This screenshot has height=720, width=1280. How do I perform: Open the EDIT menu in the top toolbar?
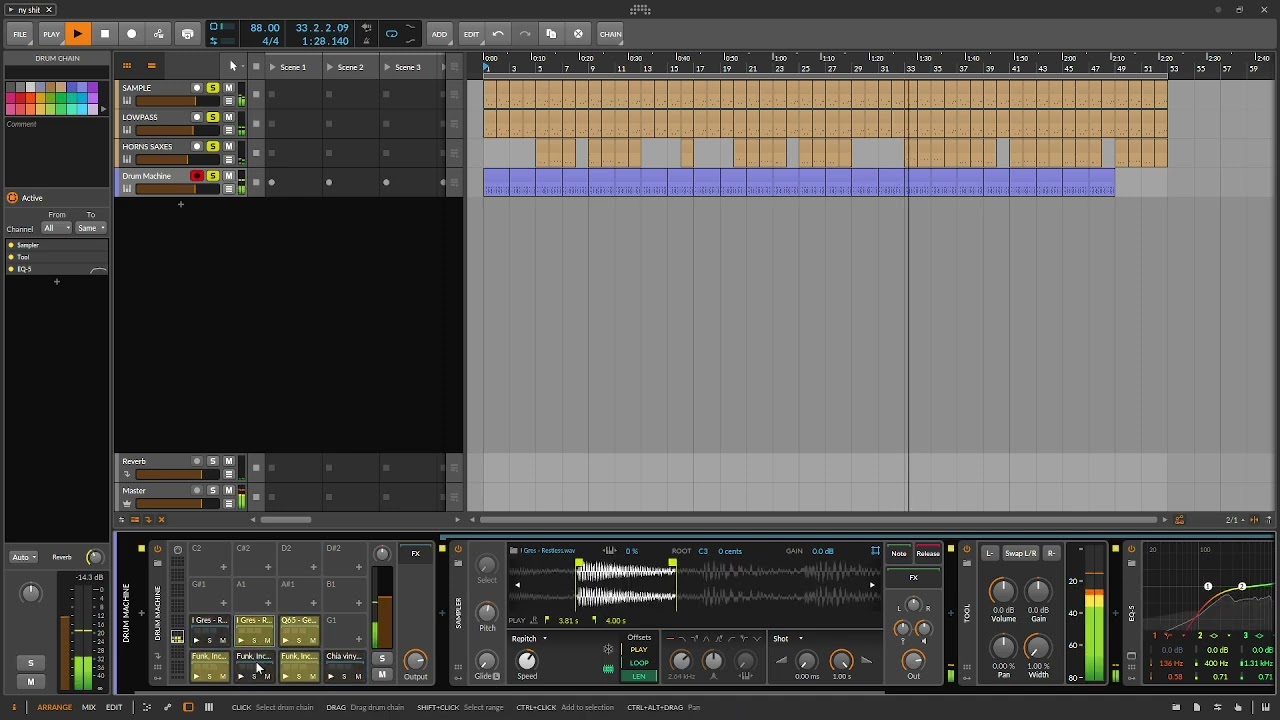(x=471, y=34)
